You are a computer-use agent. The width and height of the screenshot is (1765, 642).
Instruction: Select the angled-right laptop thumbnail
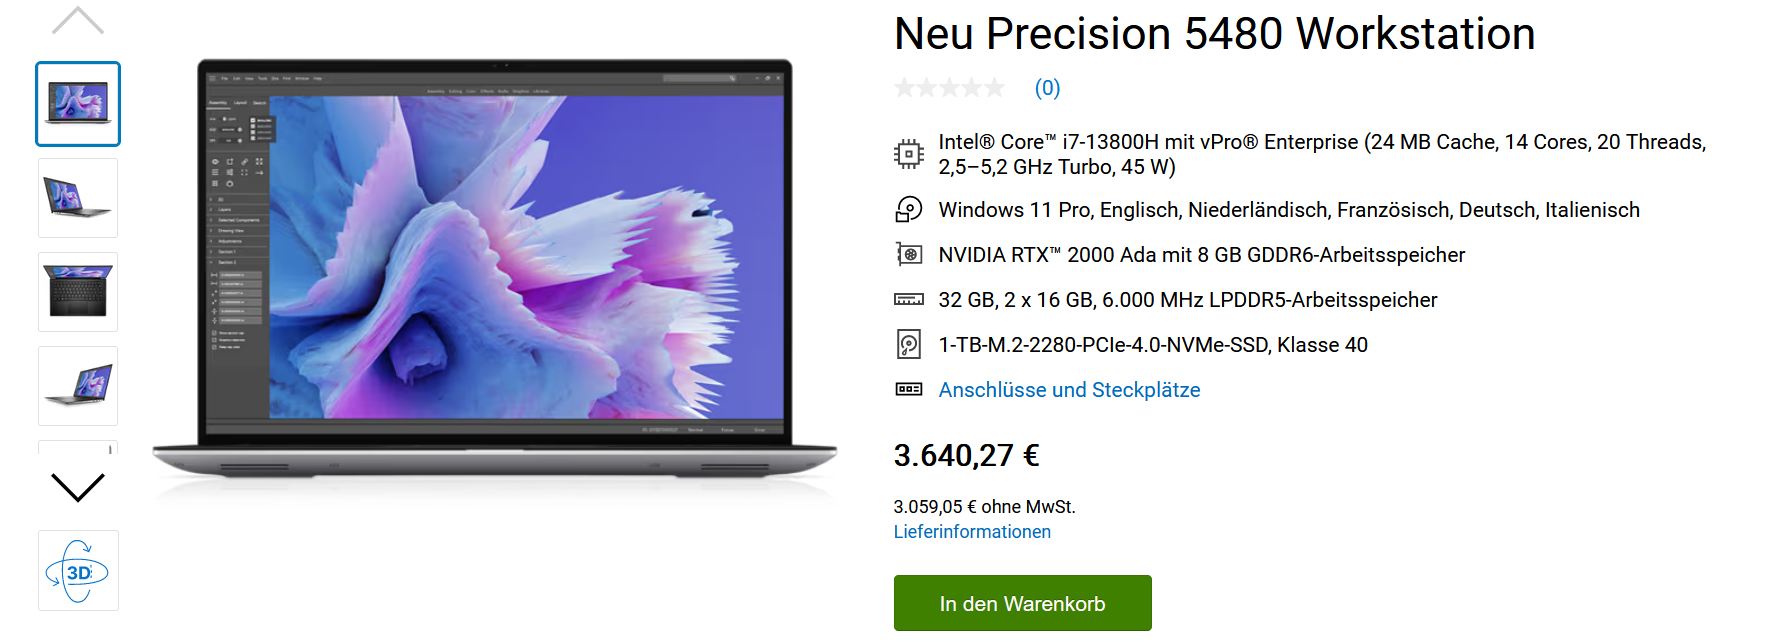coord(78,386)
